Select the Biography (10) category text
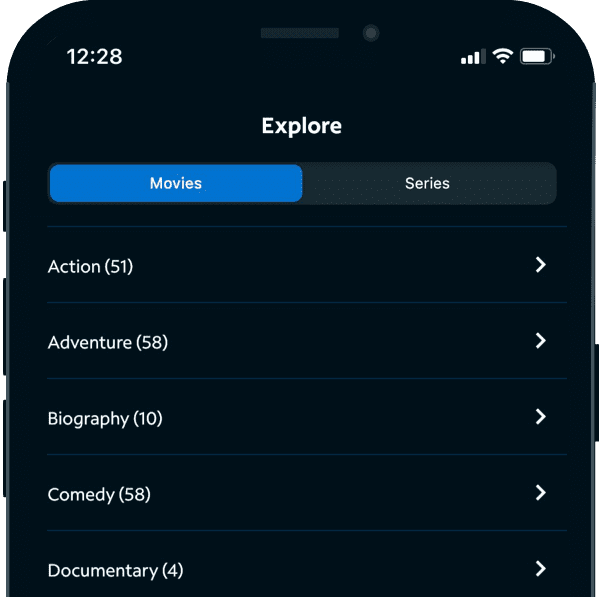600x597 pixels. pyautogui.click(x=105, y=419)
